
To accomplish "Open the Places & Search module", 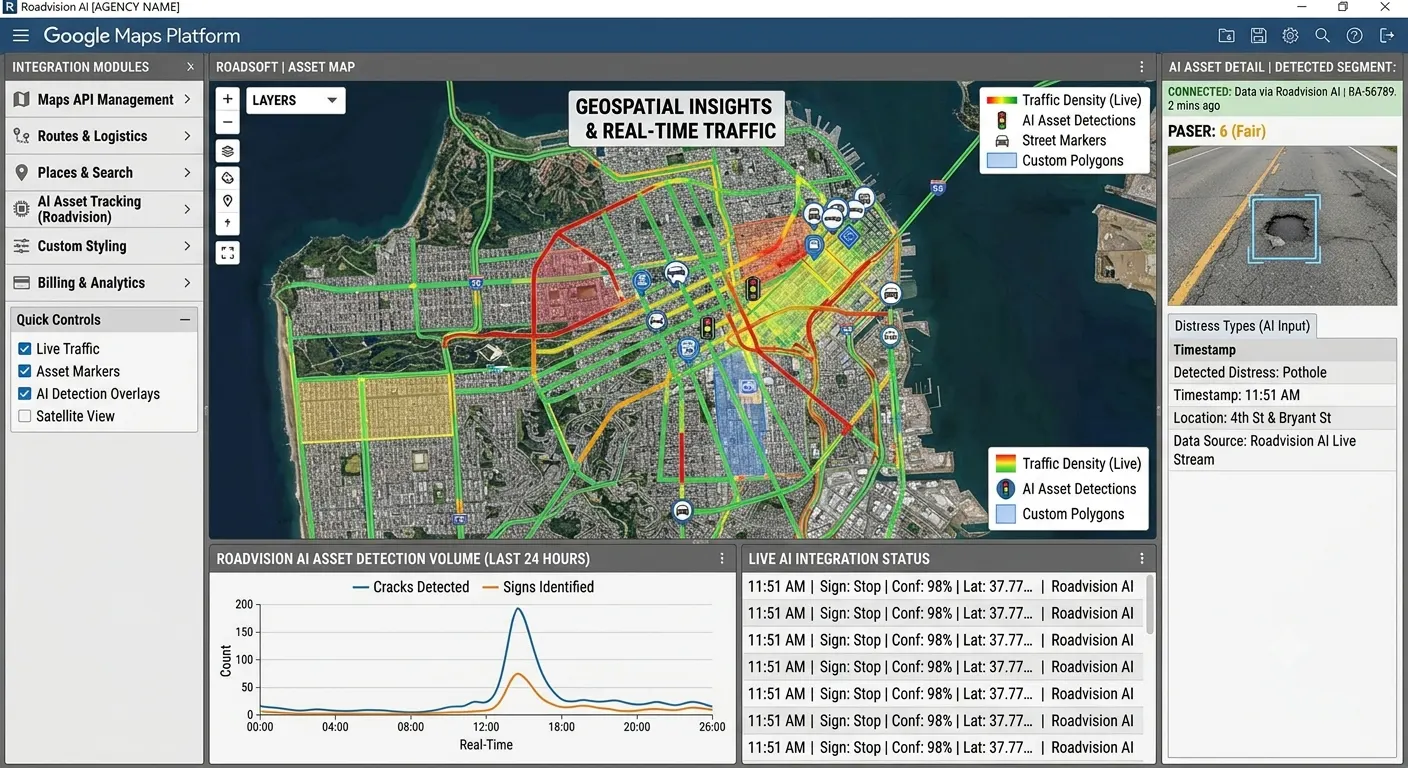I will 104,173.
